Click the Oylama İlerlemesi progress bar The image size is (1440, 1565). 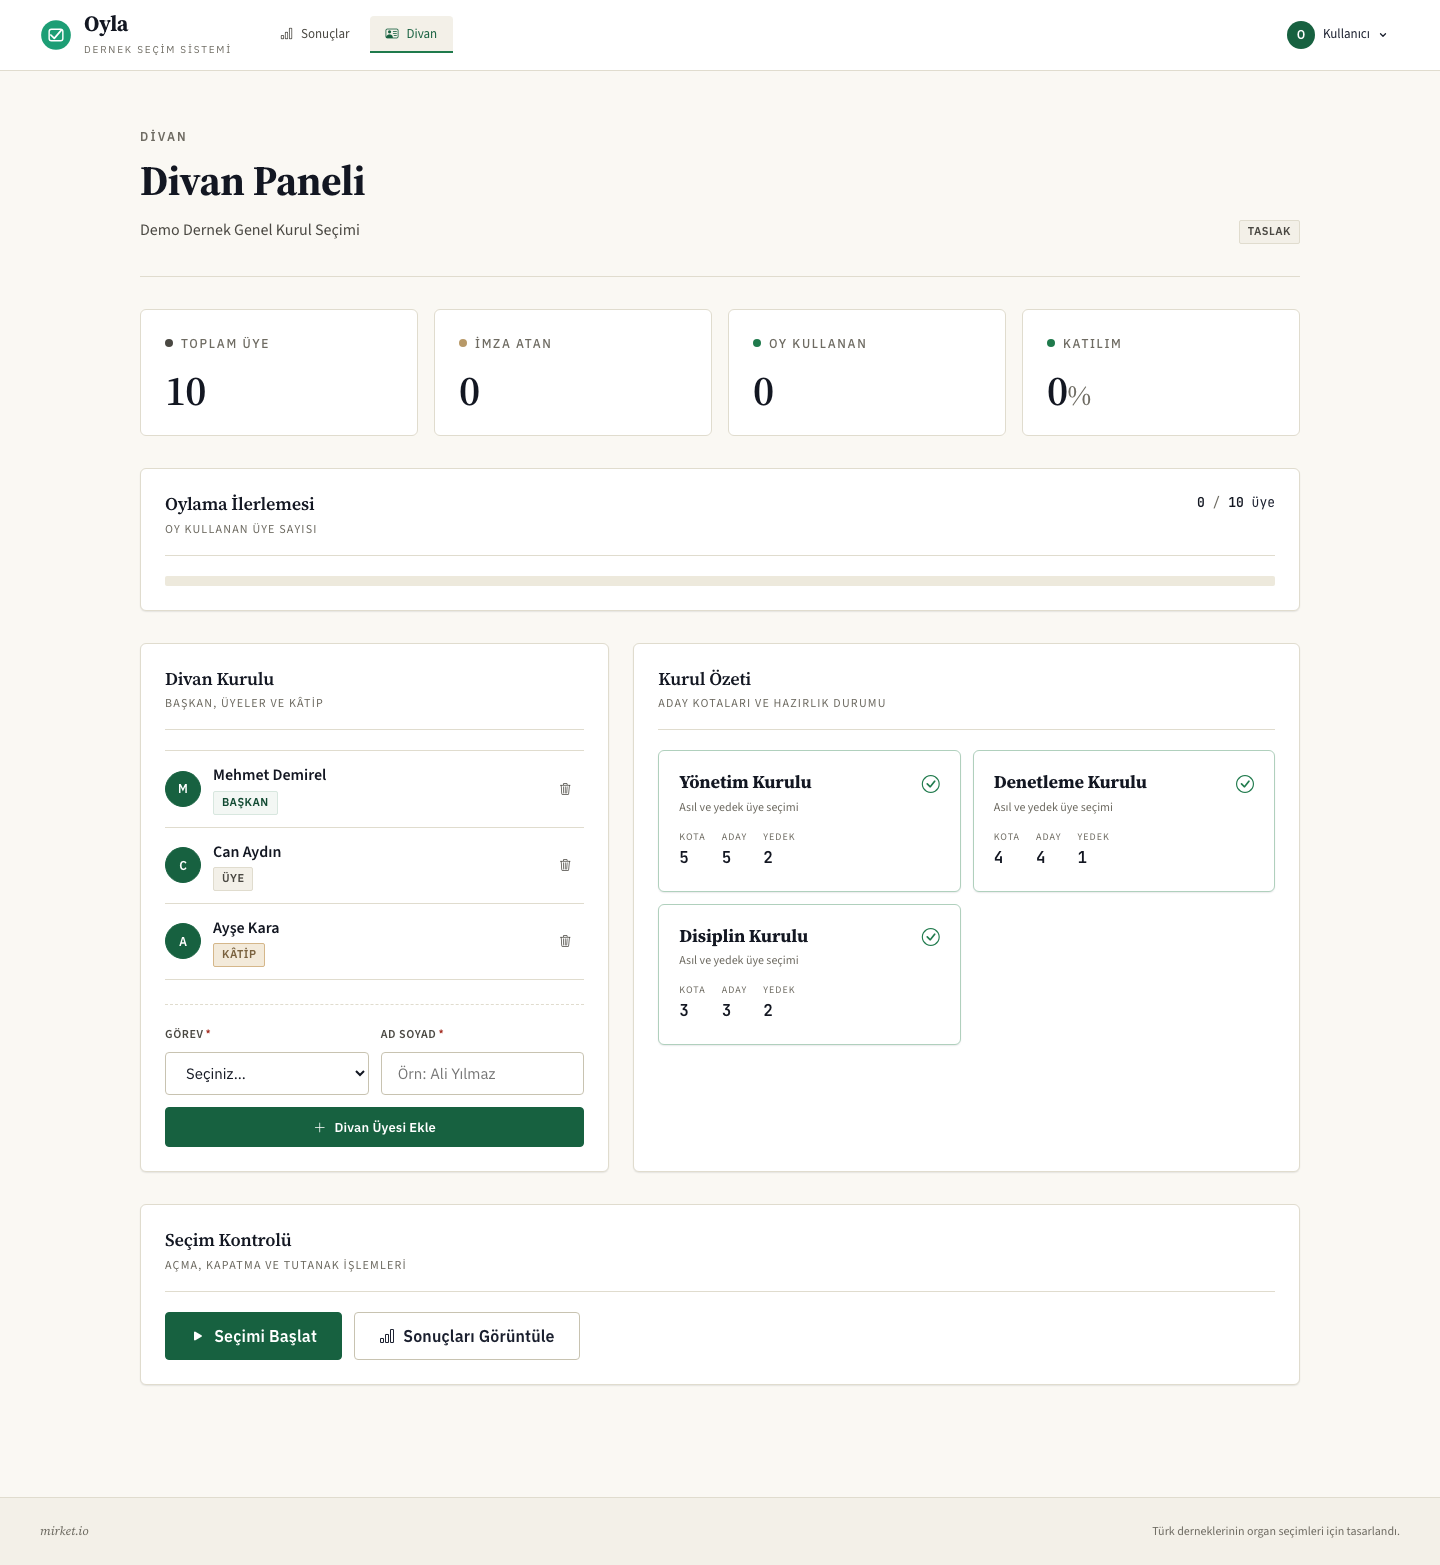(720, 581)
